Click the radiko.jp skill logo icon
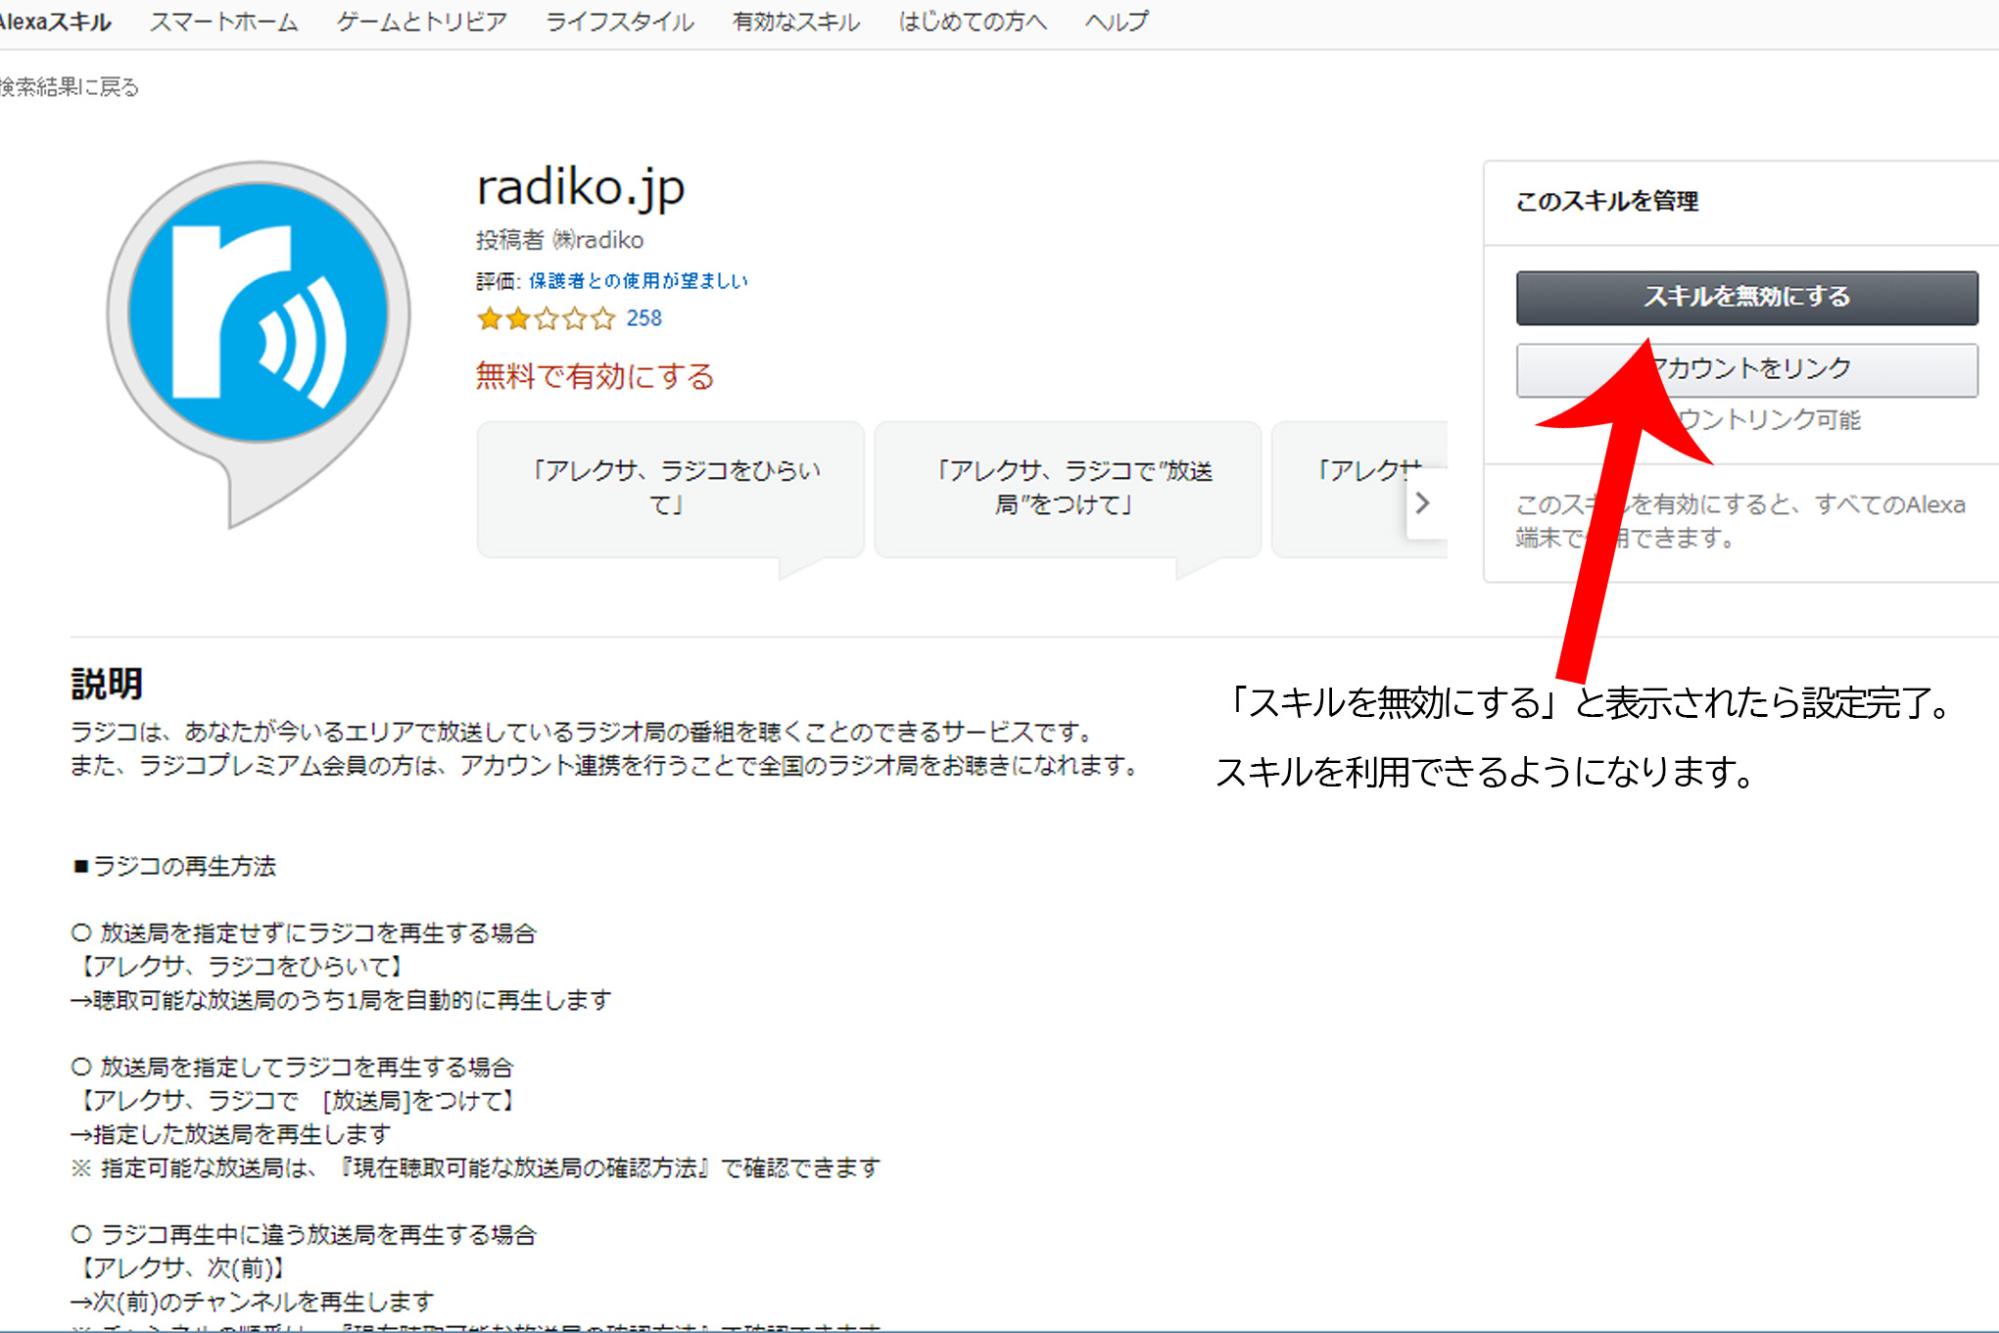Screen dimensions: 1999x1333 click(259, 343)
